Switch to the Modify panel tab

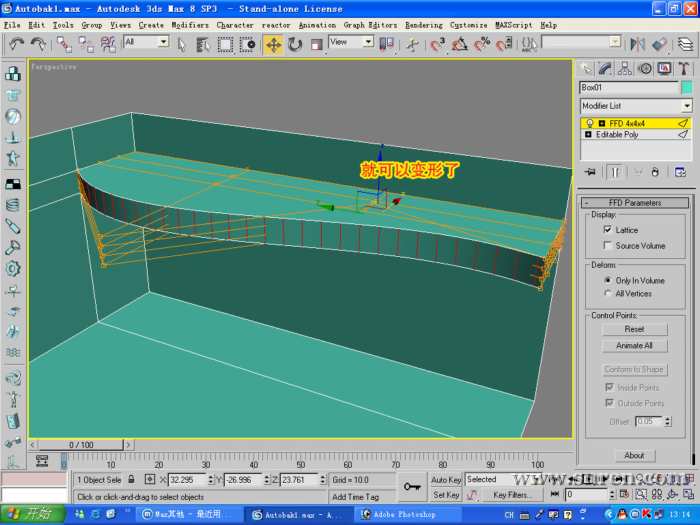pyautogui.click(x=605, y=69)
